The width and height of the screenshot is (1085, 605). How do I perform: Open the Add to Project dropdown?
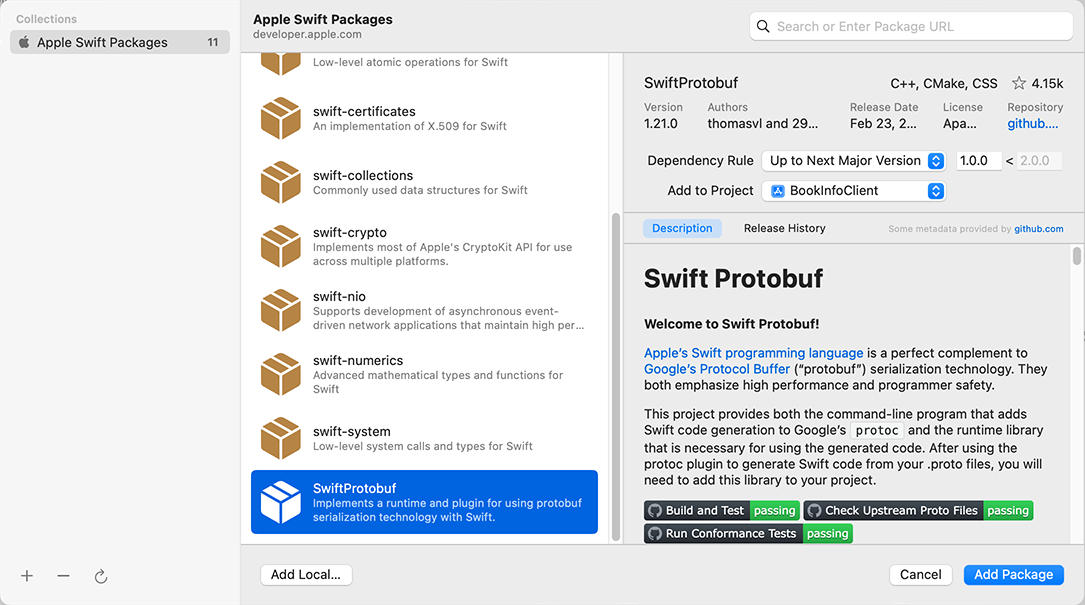coord(853,190)
